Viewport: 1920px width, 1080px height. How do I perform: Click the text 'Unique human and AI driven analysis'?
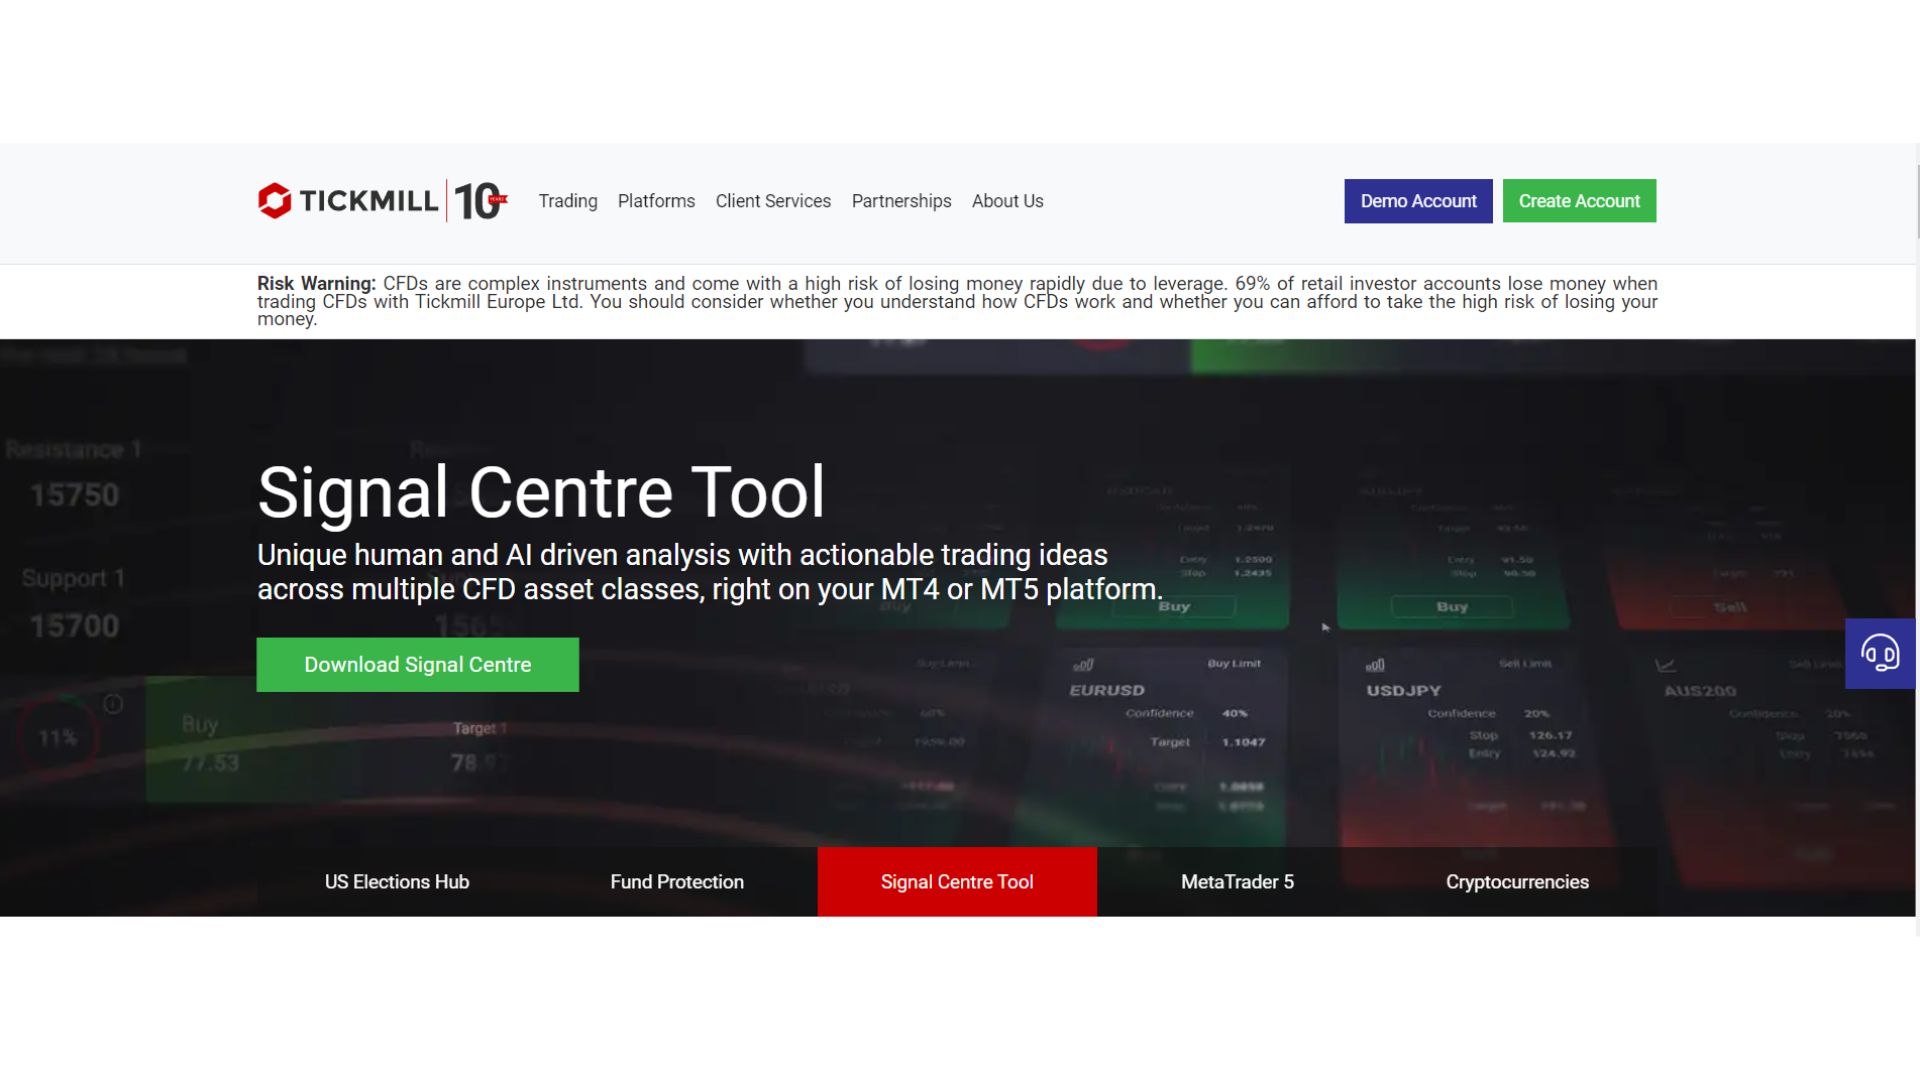click(x=494, y=555)
